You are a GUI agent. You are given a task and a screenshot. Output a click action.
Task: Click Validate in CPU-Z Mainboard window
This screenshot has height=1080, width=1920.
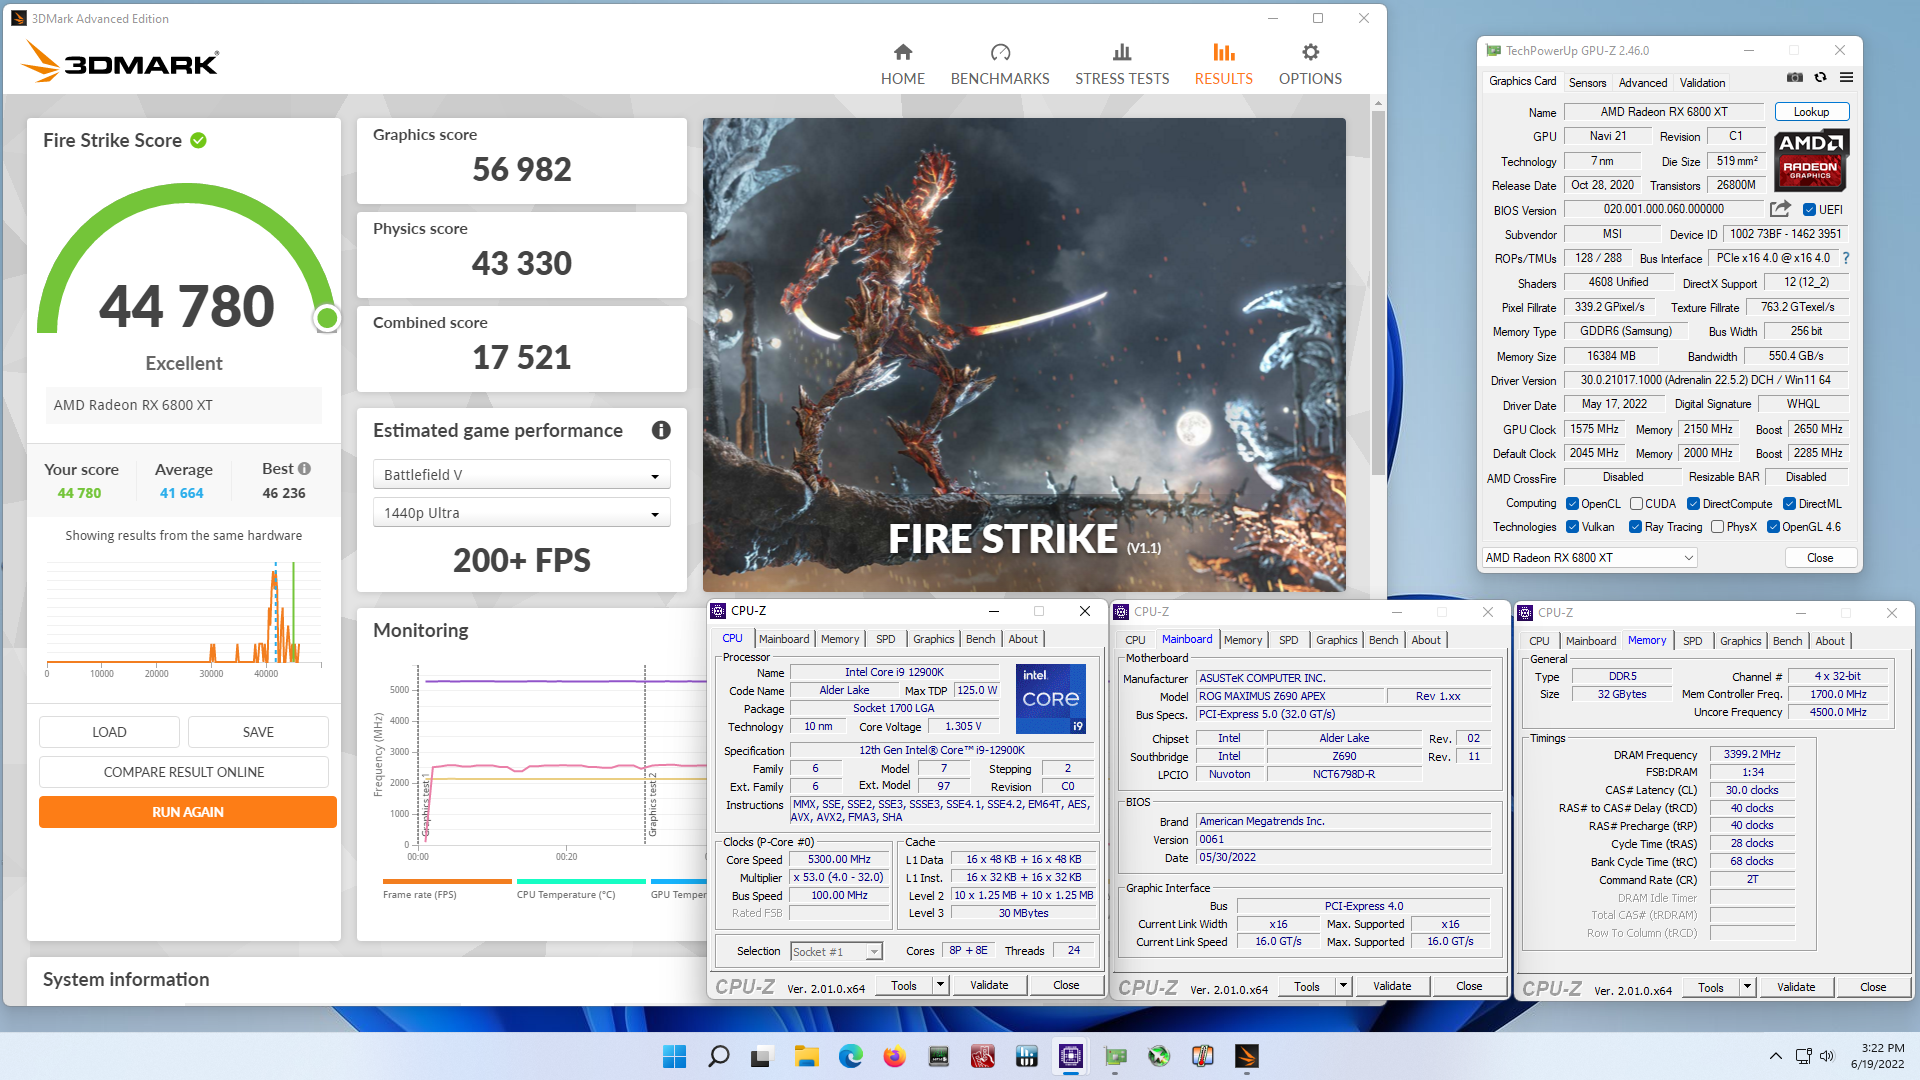point(1391,986)
